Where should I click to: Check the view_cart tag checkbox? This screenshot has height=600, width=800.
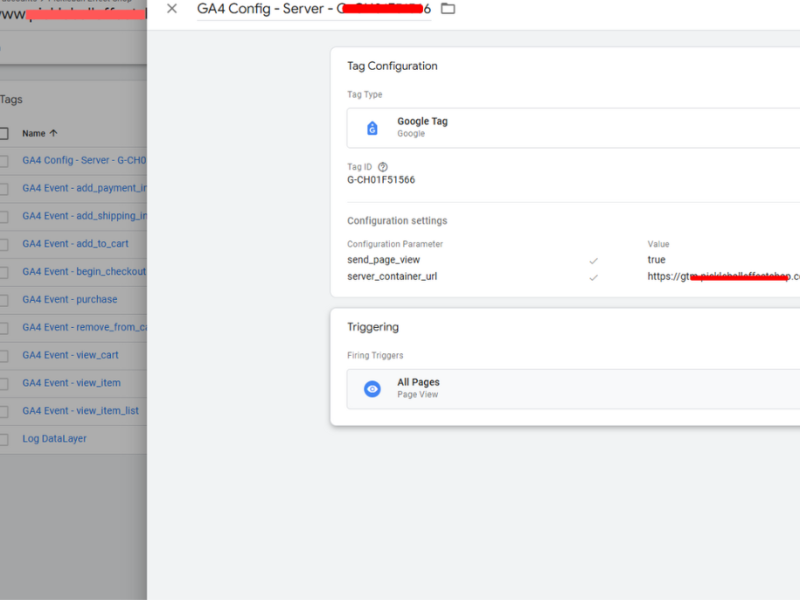click(3, 356)
